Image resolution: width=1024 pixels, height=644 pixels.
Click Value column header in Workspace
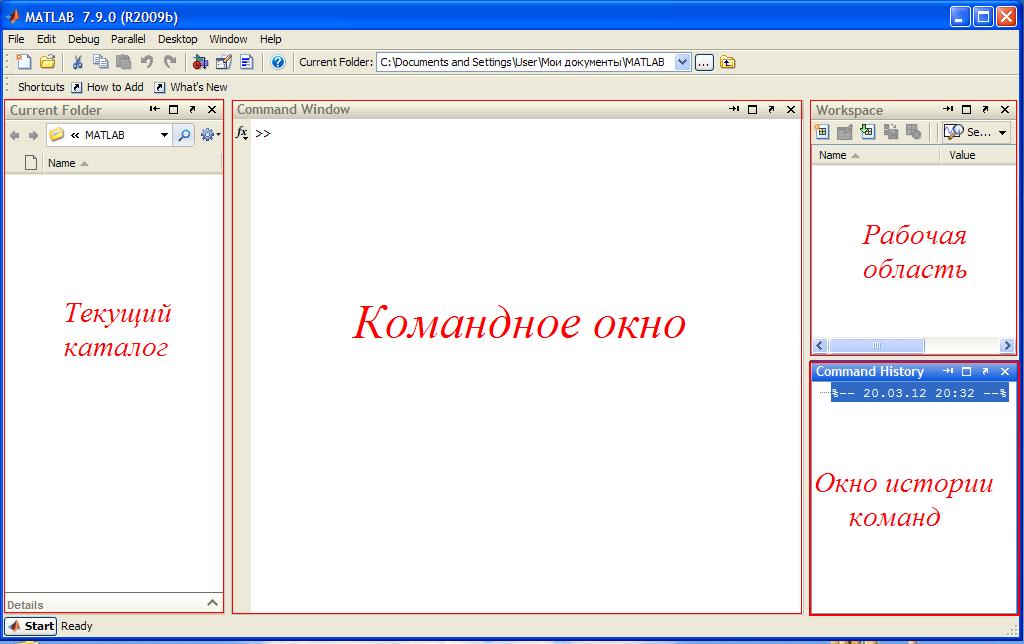(x=978, y=155)
